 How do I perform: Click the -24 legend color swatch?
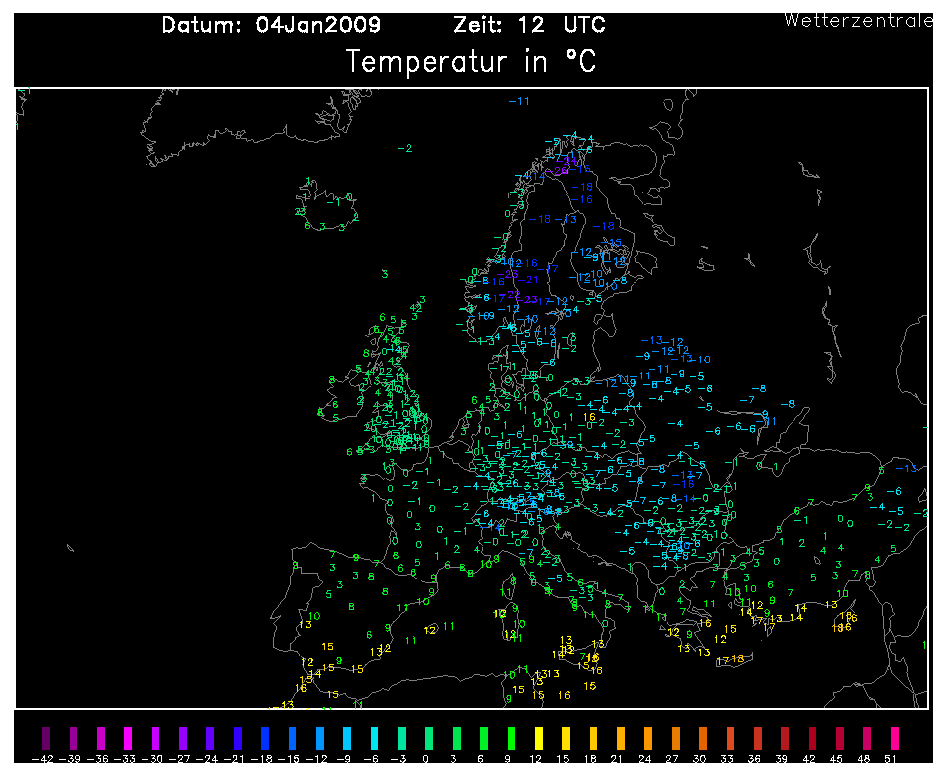coord(210,739)
